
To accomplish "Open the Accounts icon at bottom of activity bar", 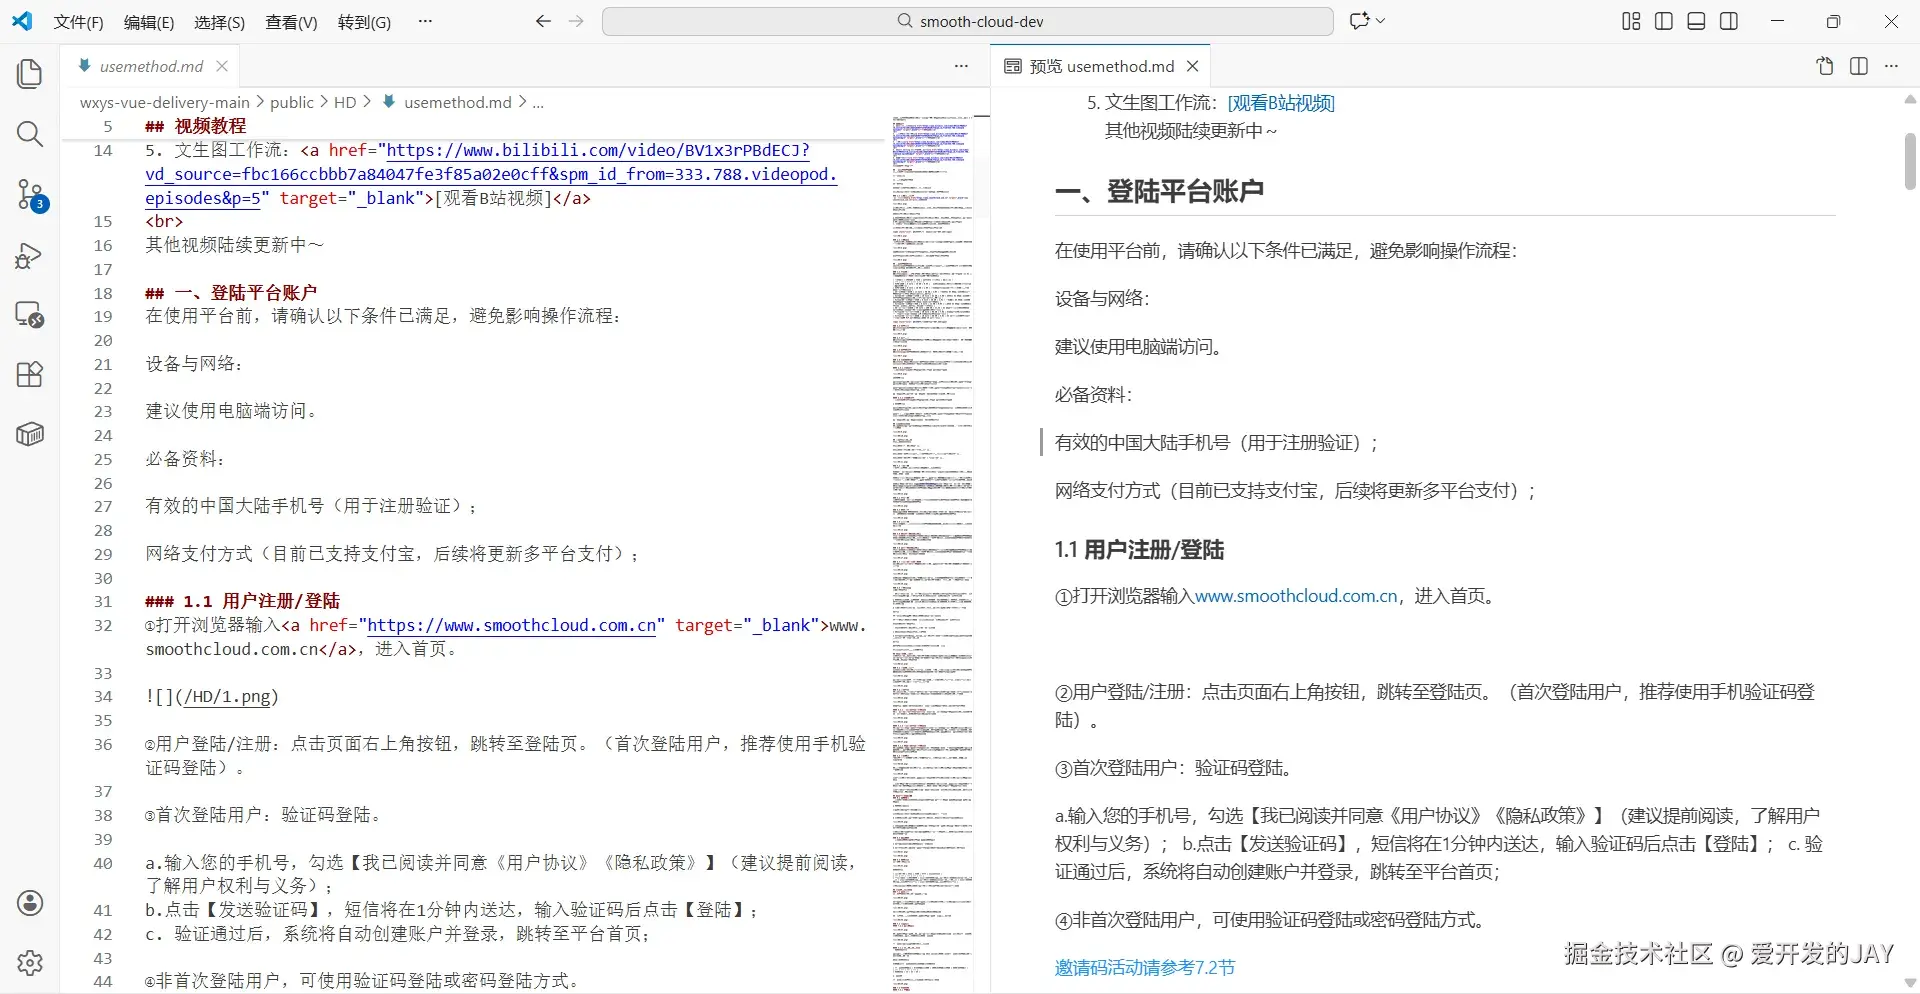I will coord(29,903).
